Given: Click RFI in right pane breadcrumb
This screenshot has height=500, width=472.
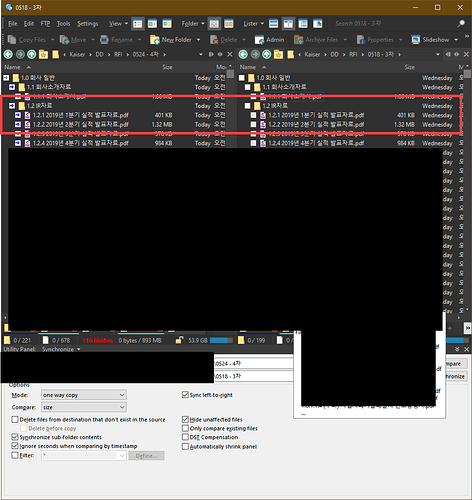Looking at the screenshot, I should tap(353, 54).
